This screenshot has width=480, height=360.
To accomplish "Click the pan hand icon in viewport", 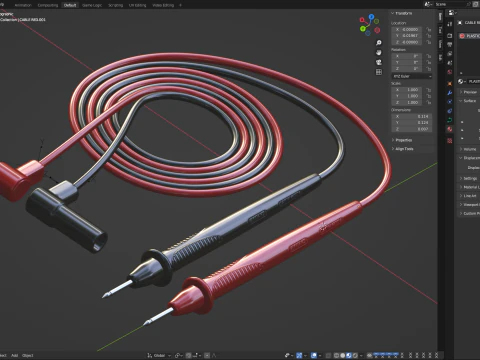I will point(379,52).
